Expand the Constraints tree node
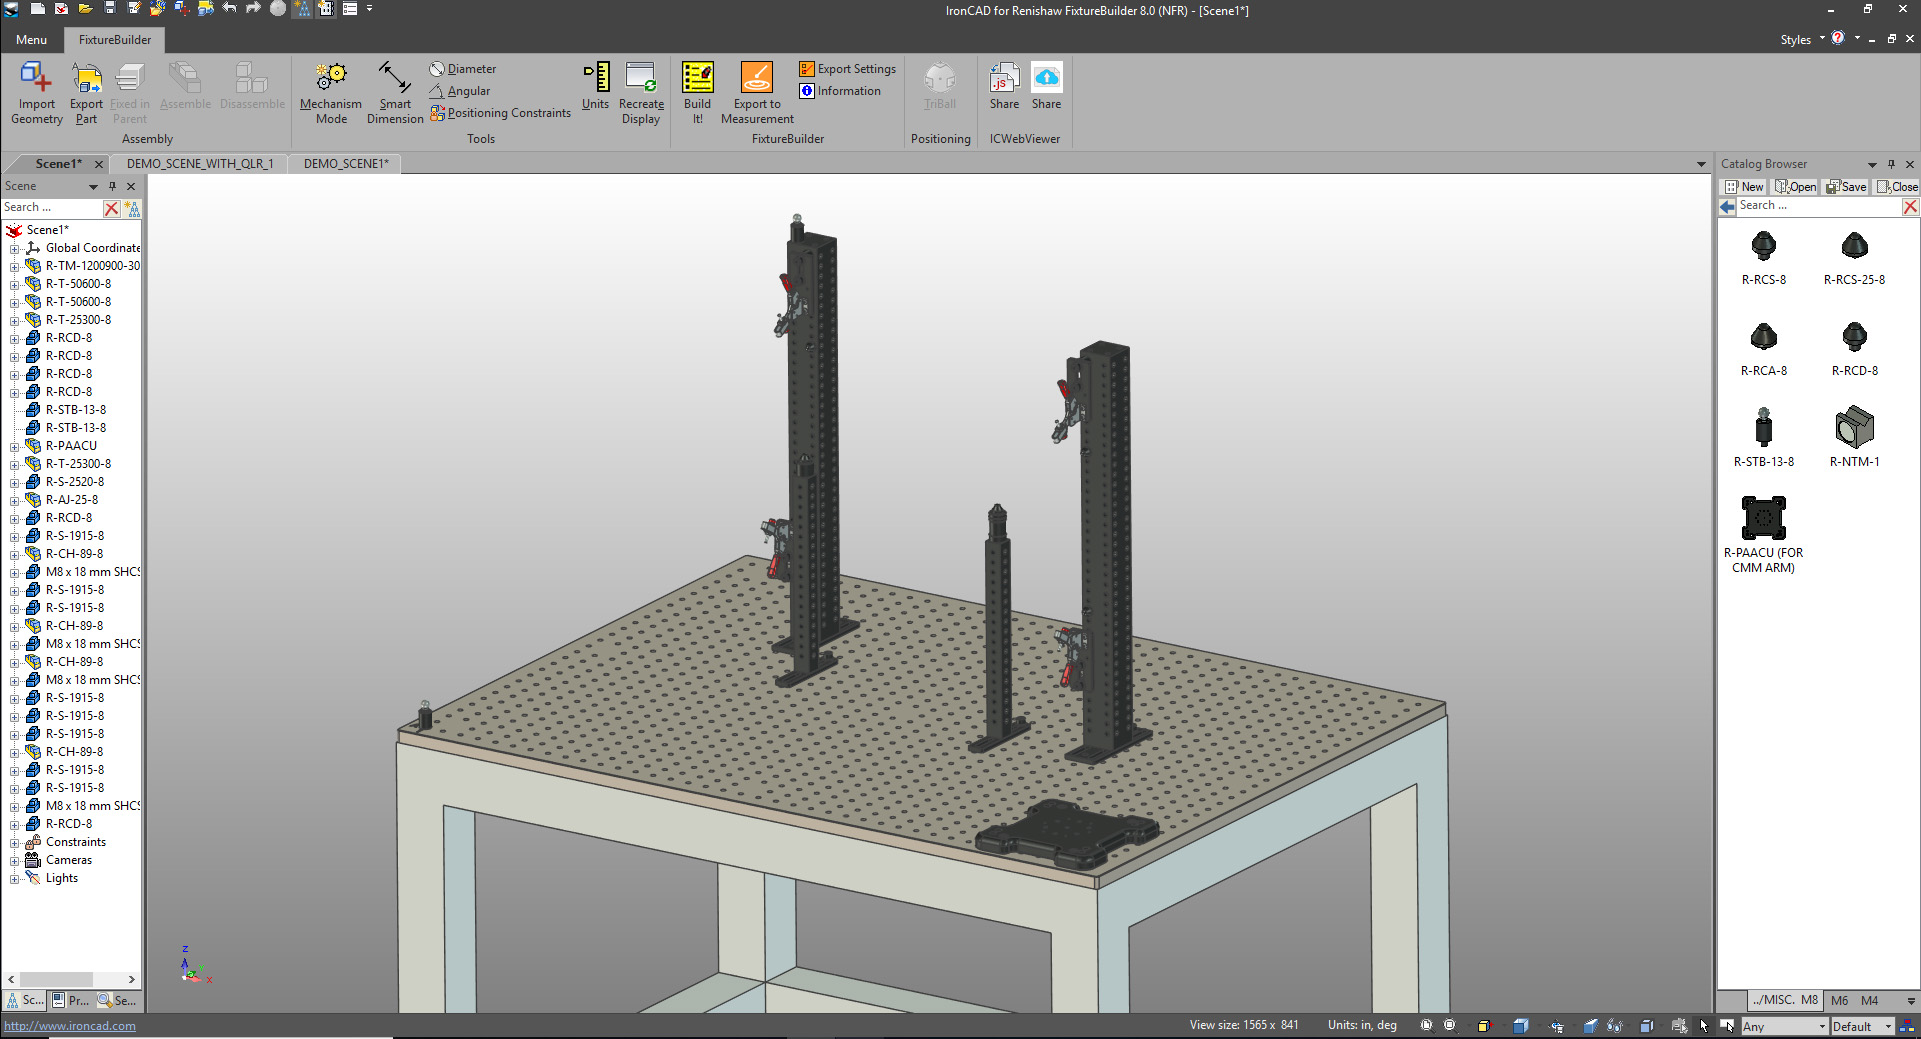This screenshot has width=1921, height=1039. tap(14, 843)
